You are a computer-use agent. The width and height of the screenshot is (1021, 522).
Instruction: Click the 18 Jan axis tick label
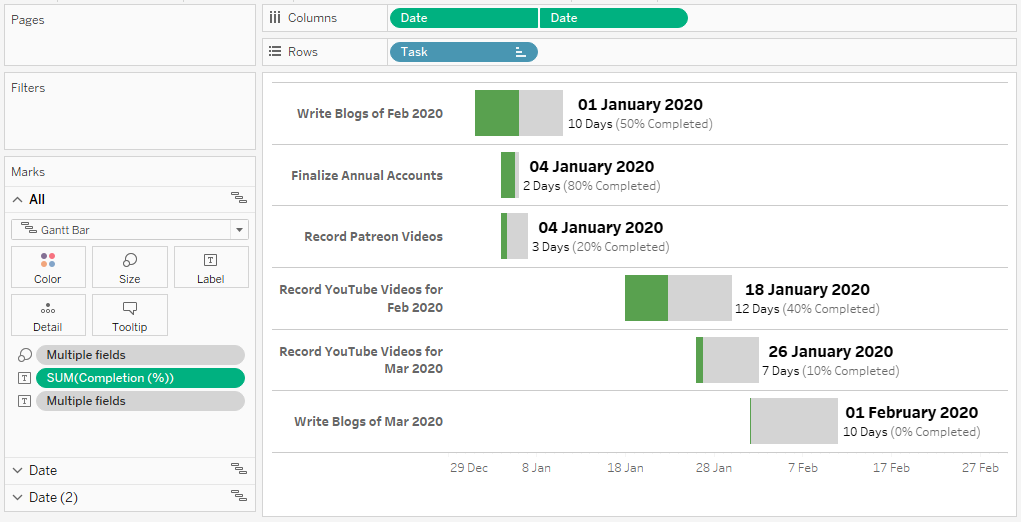625,468
